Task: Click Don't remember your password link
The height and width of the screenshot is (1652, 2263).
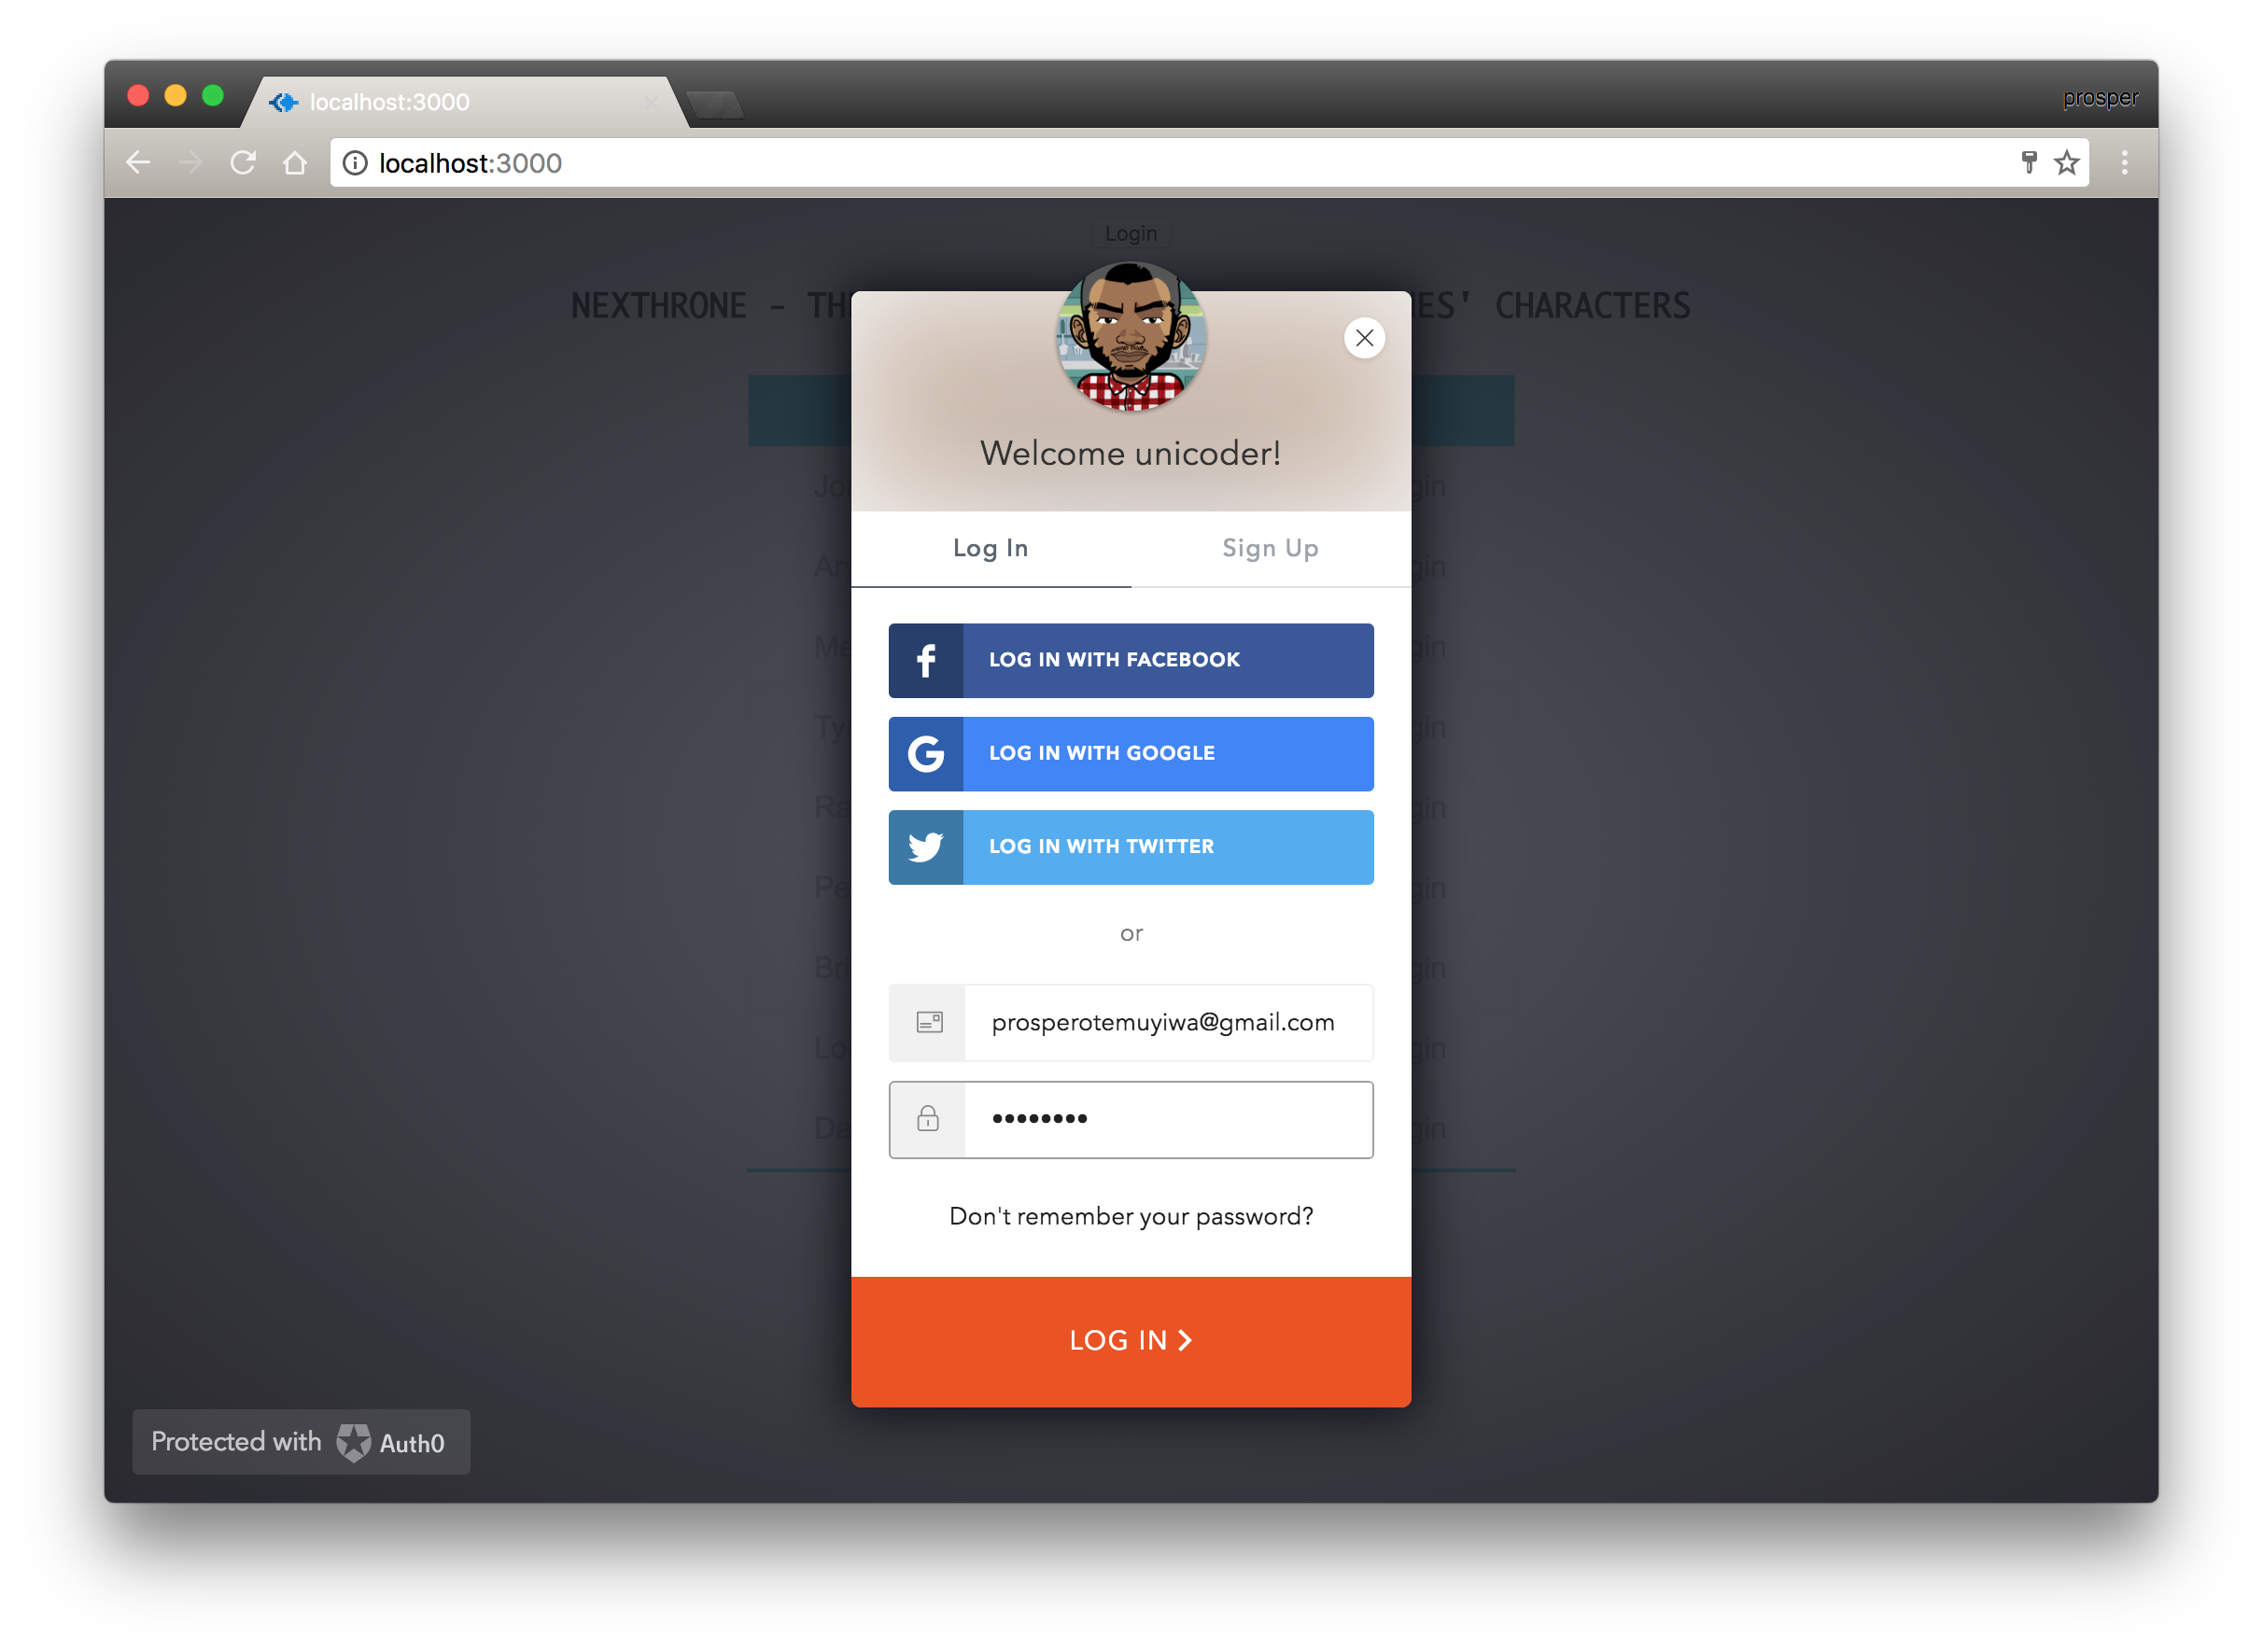Action: tap(1131, 1214)
